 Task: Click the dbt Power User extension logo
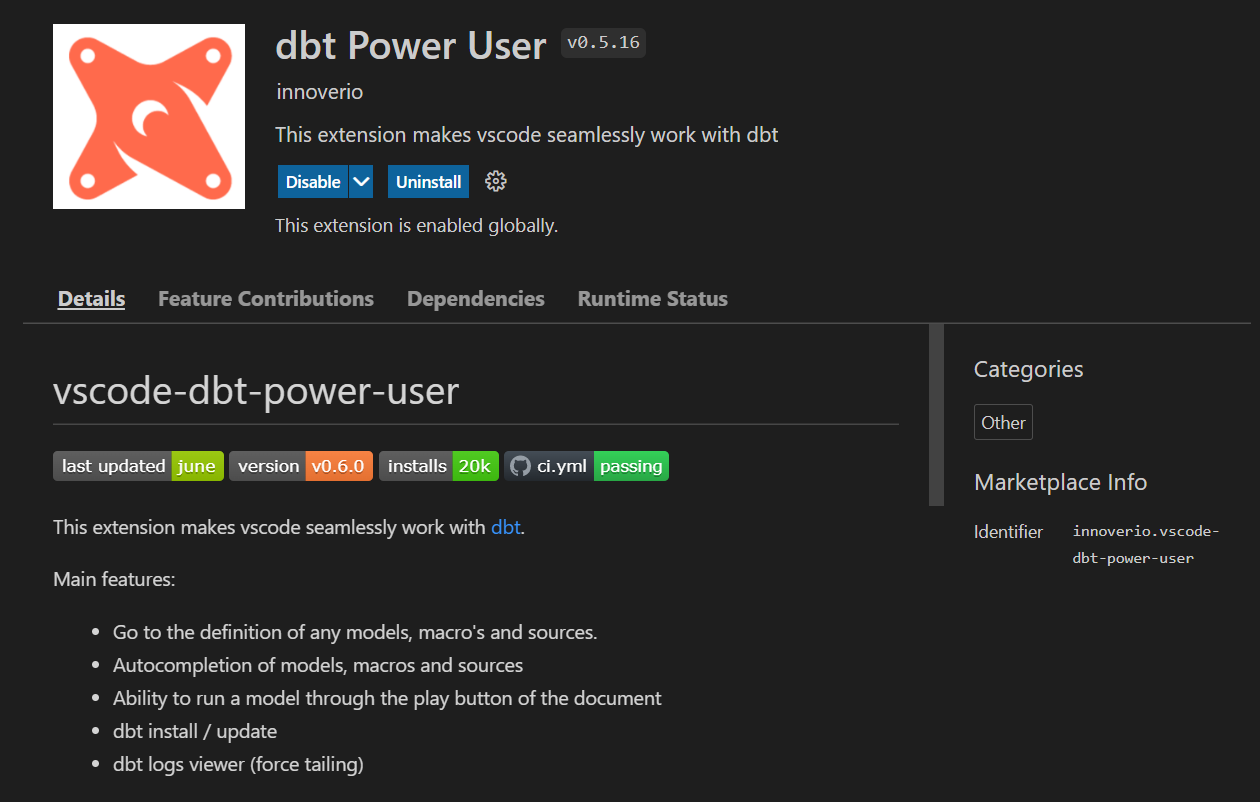(x=149, y=116)
